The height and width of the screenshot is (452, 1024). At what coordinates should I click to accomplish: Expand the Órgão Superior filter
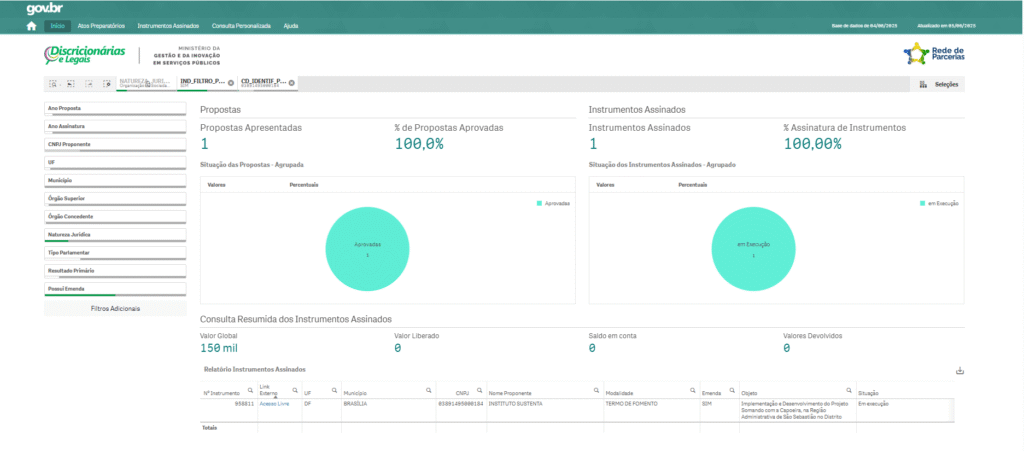click(116, 198)
